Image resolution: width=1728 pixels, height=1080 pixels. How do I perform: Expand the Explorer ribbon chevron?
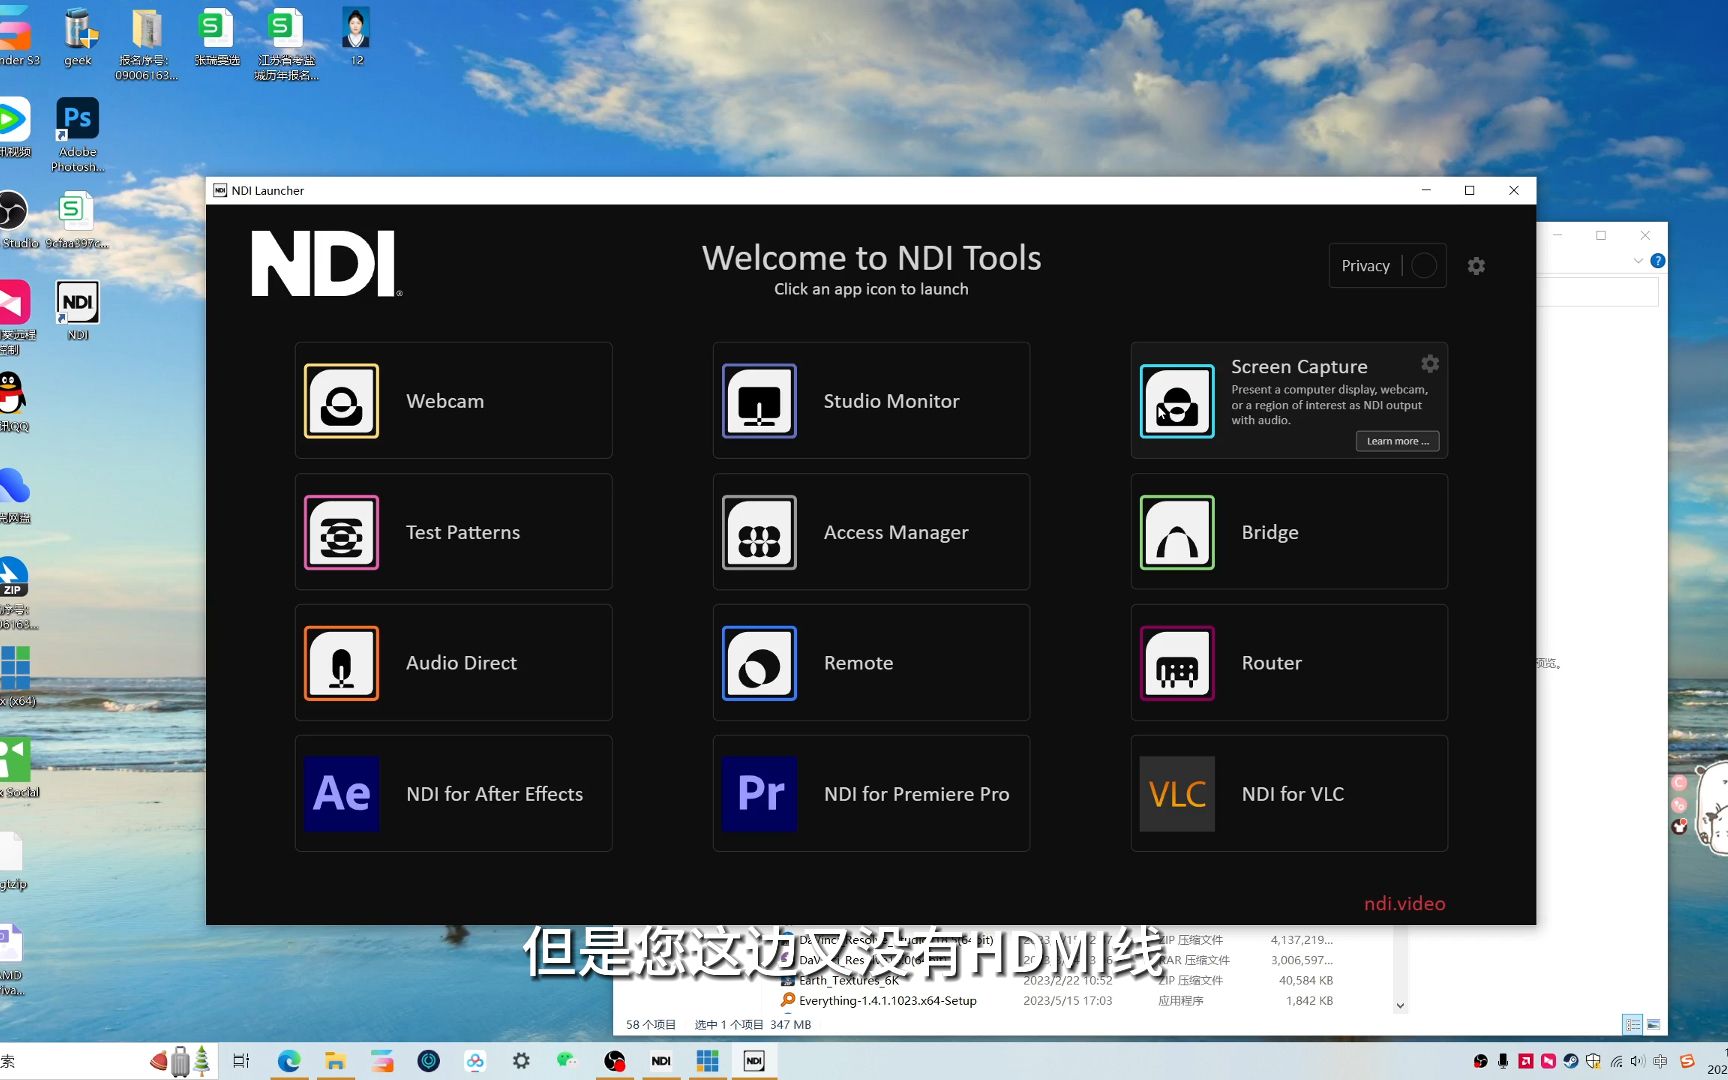coord(1638,261)
